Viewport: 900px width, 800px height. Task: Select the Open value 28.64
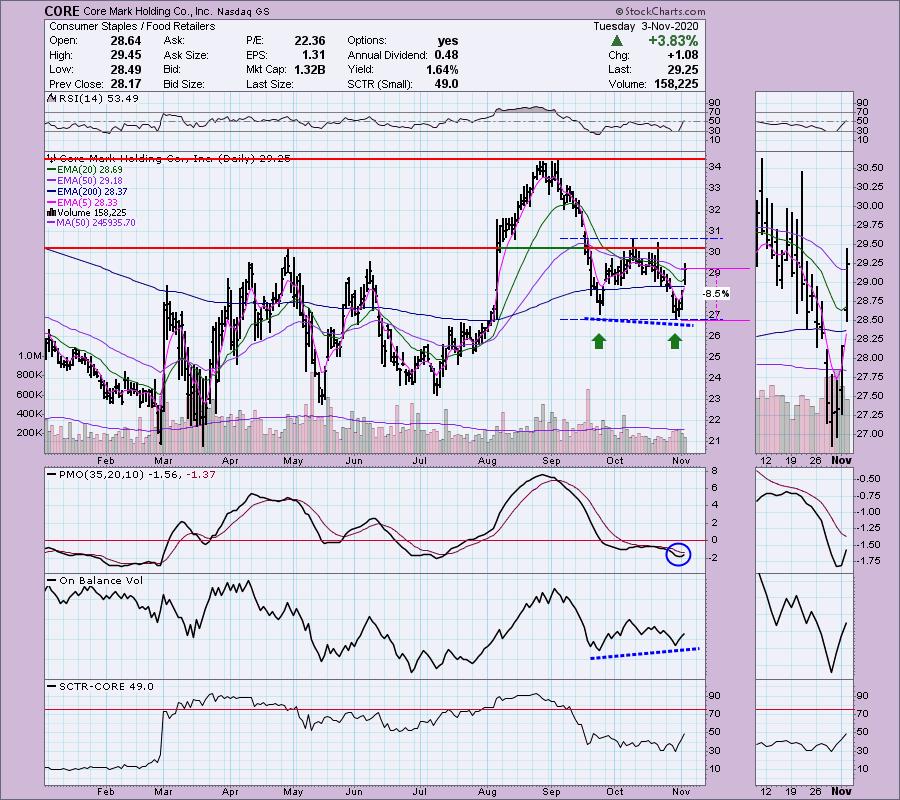[x=125, y=41]
